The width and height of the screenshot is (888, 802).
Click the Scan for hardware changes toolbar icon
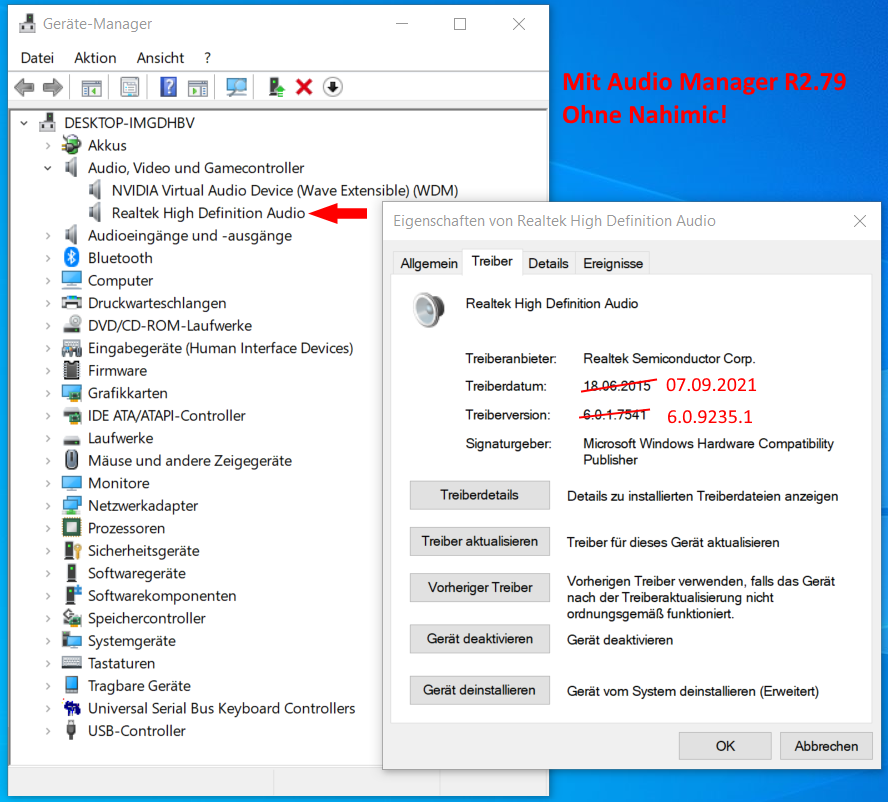click(x=234, y=87)
